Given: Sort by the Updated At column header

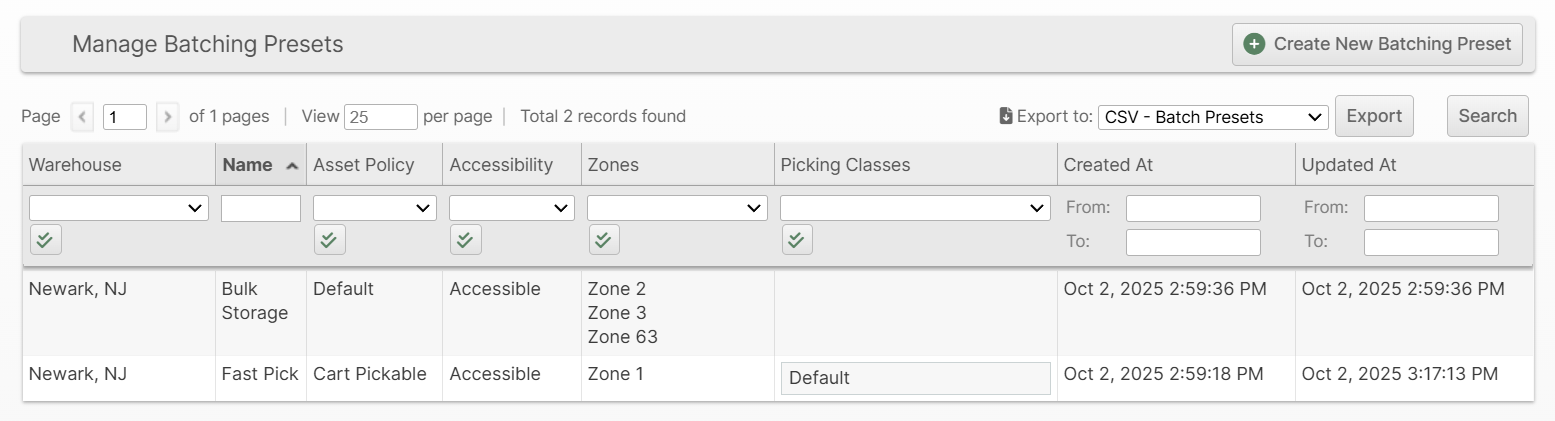Looking at the screenshot, I should (x=1348, y=165).
